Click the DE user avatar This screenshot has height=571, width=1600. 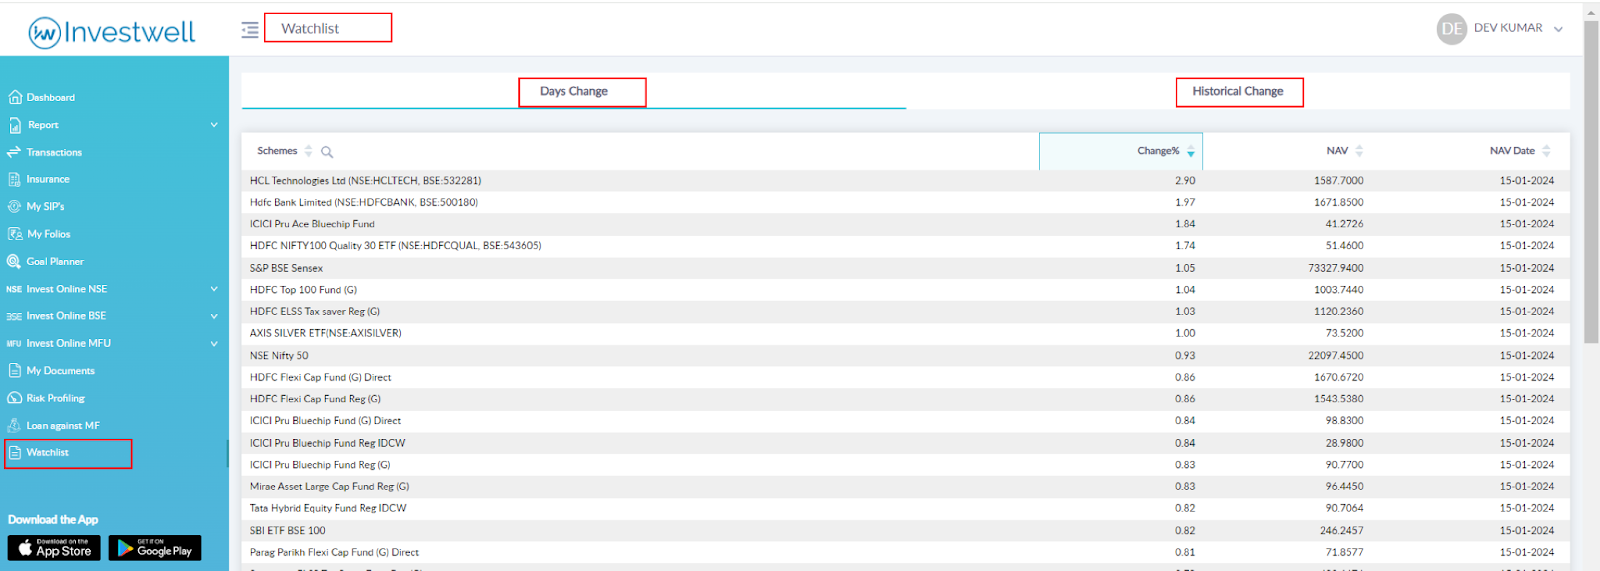click(1452, 29)
